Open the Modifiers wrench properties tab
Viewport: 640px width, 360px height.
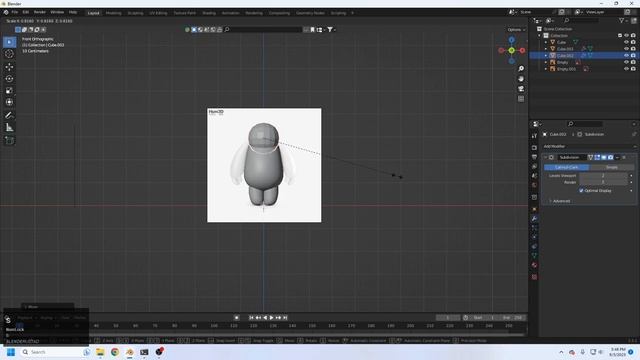click(534, 218)
